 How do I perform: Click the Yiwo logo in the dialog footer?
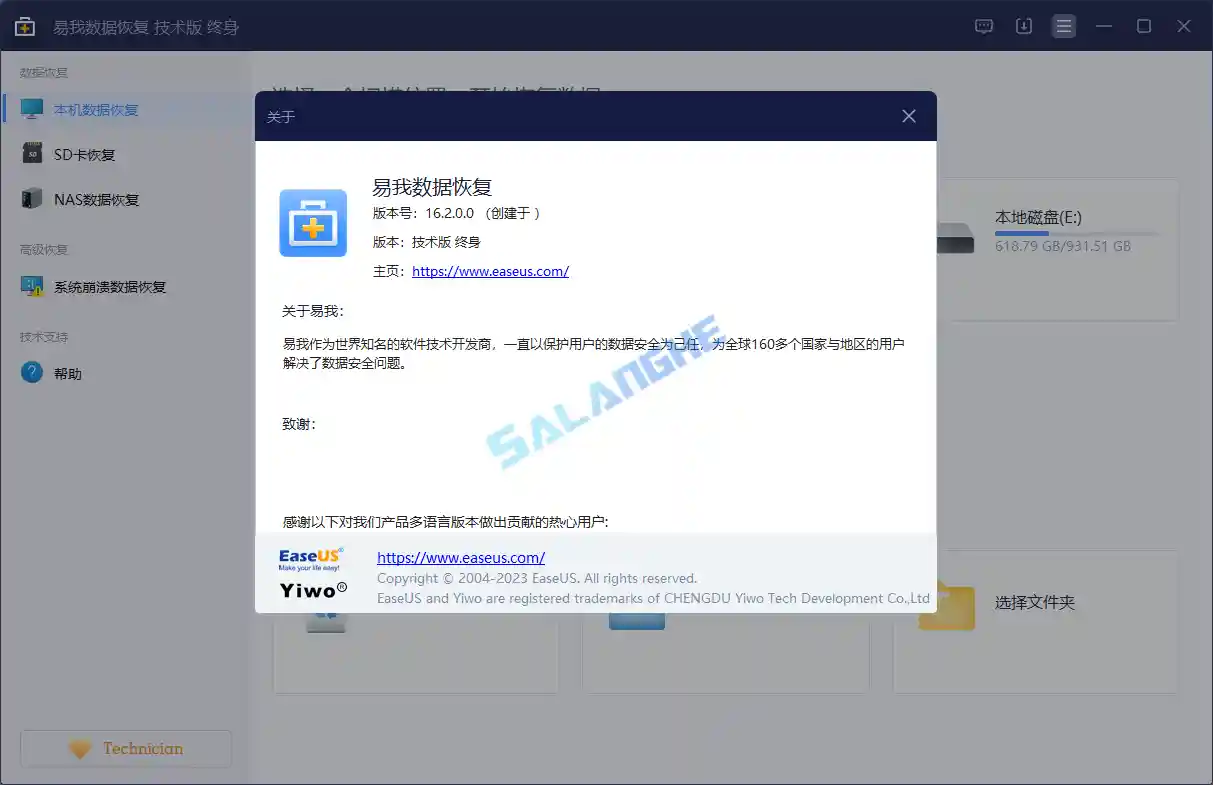coord(313,590)
